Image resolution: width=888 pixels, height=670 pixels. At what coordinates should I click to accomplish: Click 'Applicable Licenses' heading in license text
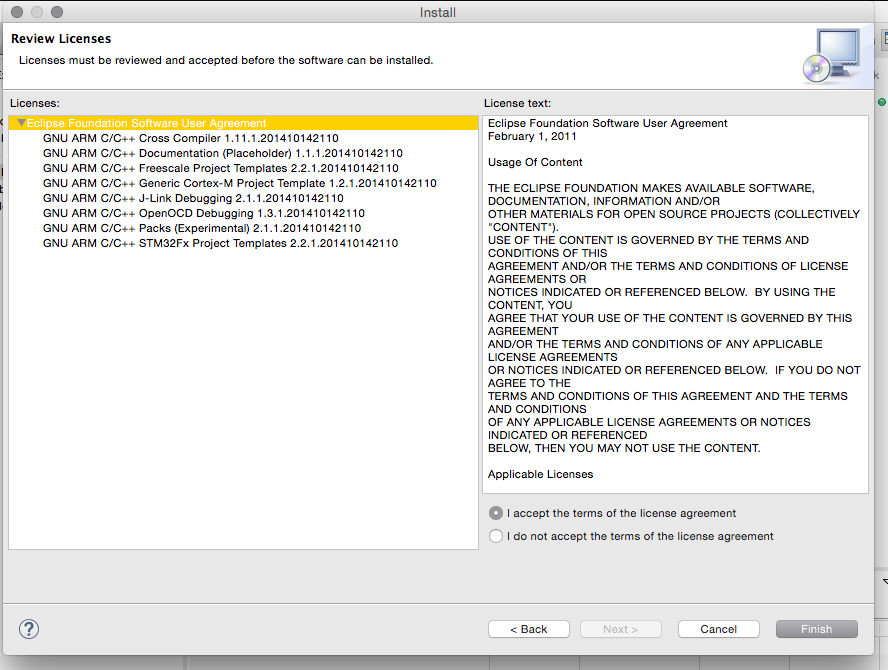[540, 475]
